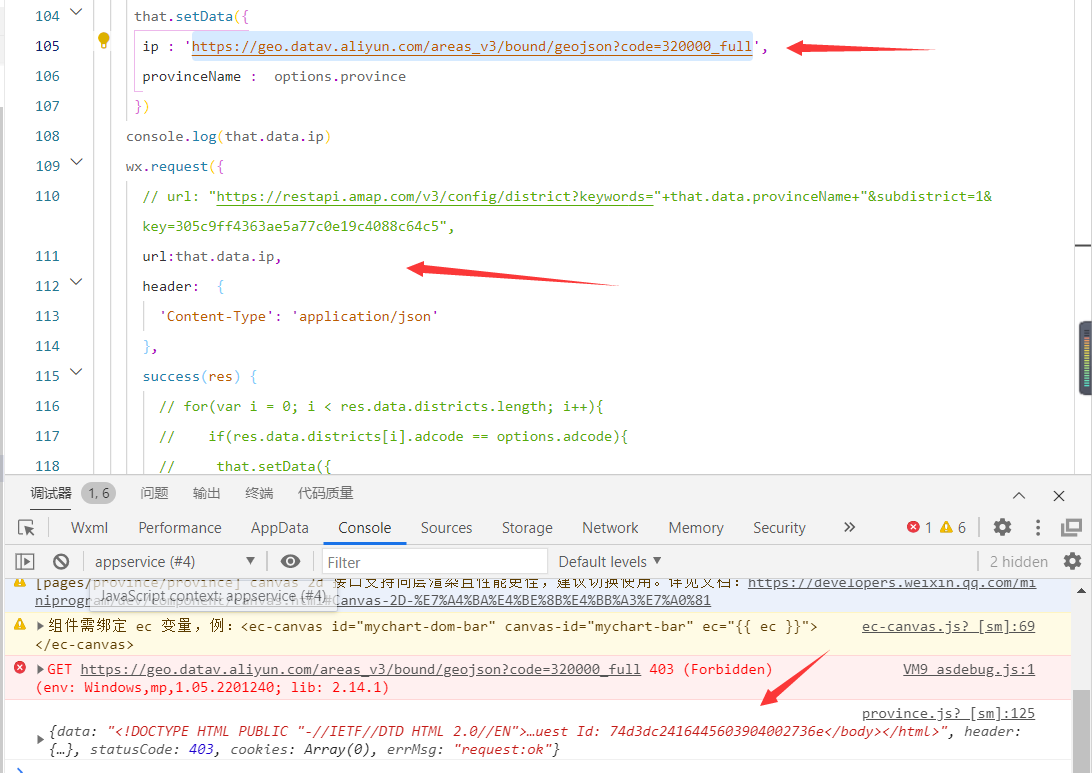
Task: Switch to the Sources tab
Action: click(x=446, y=528)
